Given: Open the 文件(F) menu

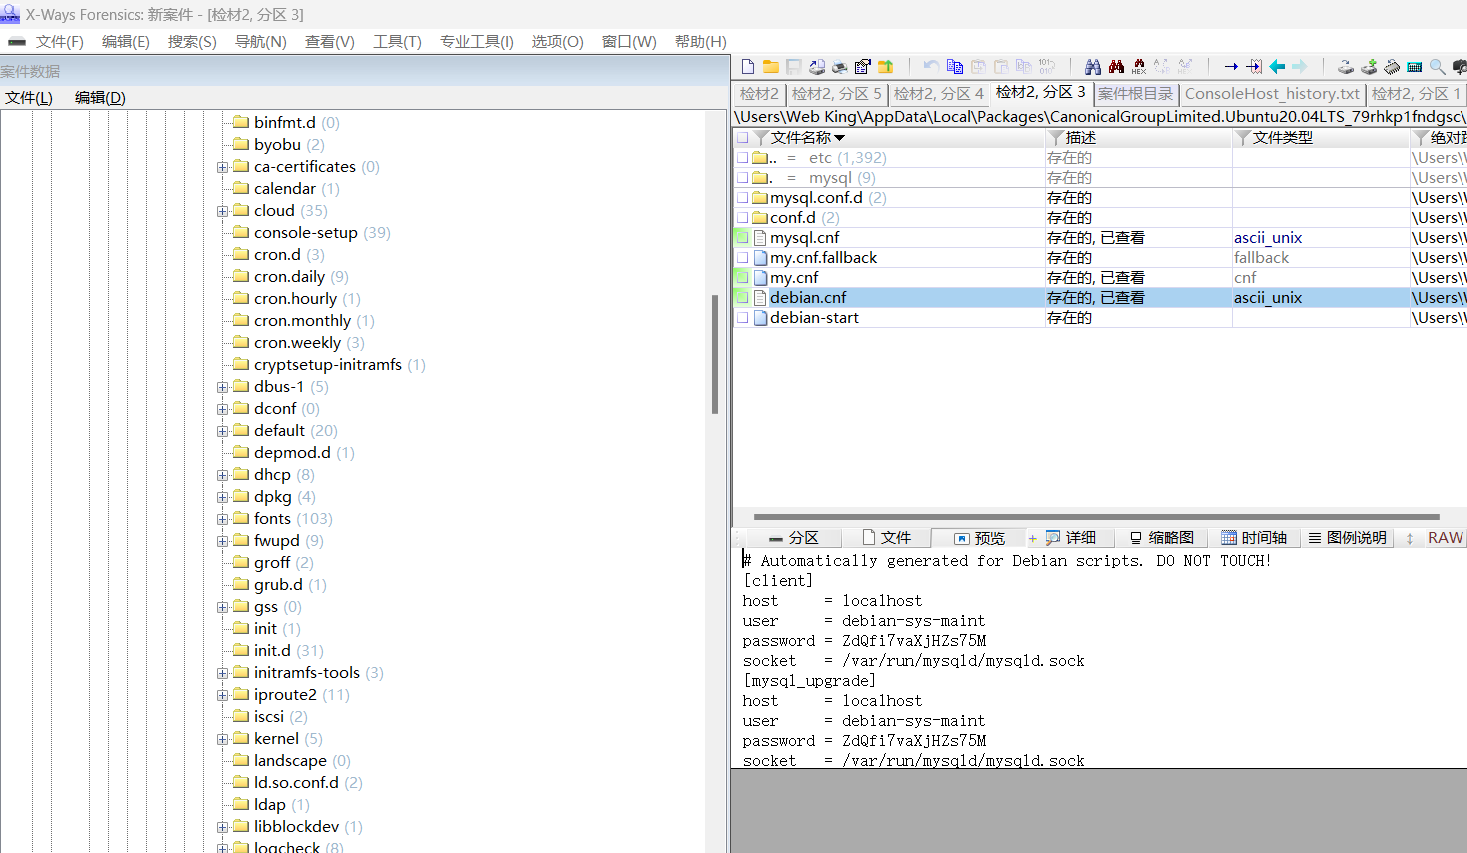Looking at the screenshot, I should tap(60, 42).
